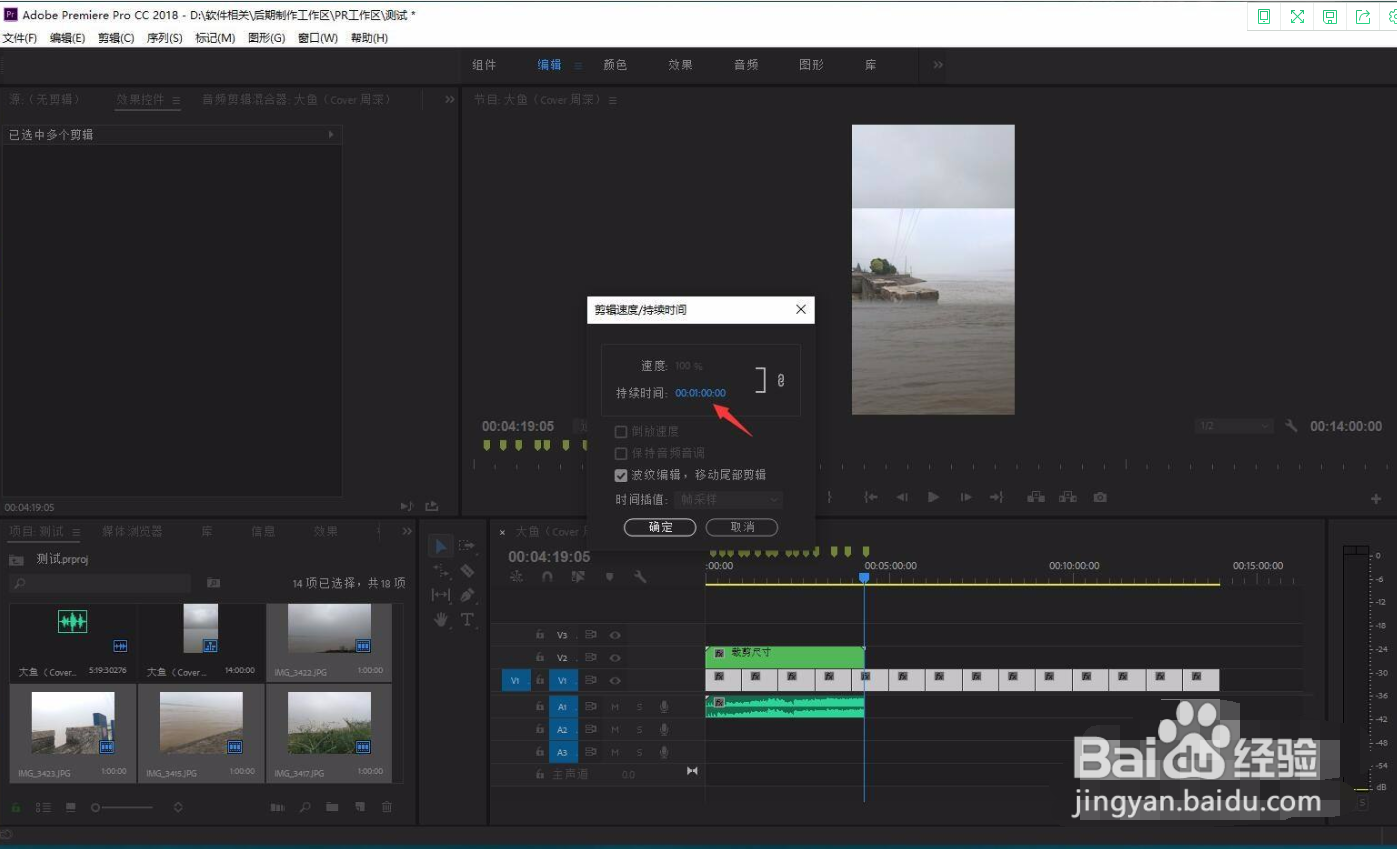Select the Slip tool
This screenshot has height=849, width=1397.
click(x=441, y=595)
